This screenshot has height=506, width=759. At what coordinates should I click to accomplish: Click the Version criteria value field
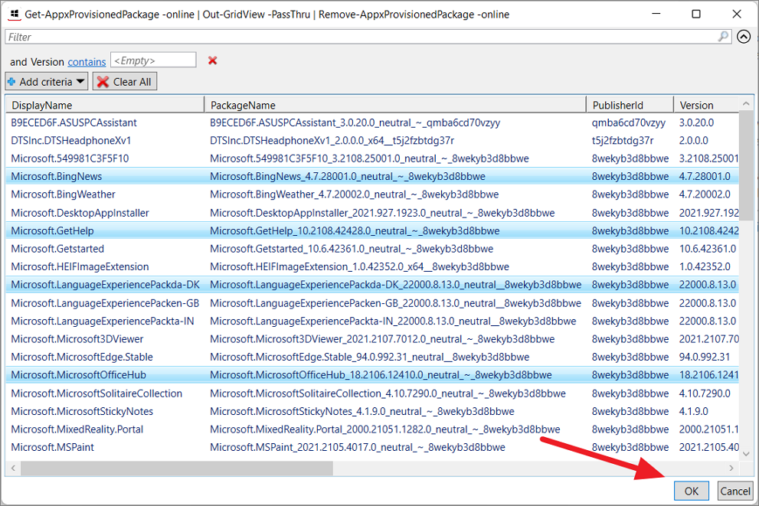click(153, 61)
